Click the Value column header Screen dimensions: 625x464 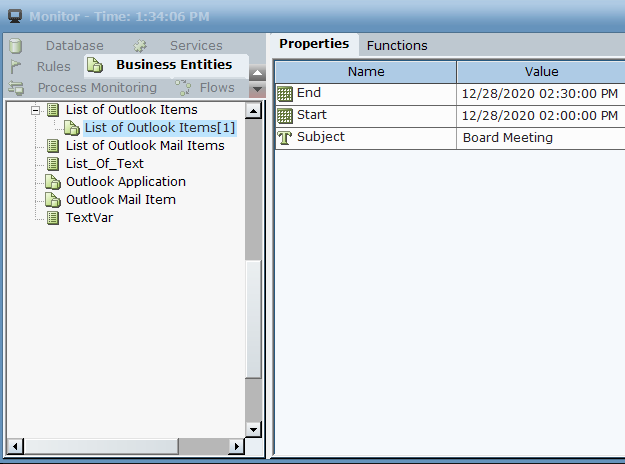click(x=541, y=72)
